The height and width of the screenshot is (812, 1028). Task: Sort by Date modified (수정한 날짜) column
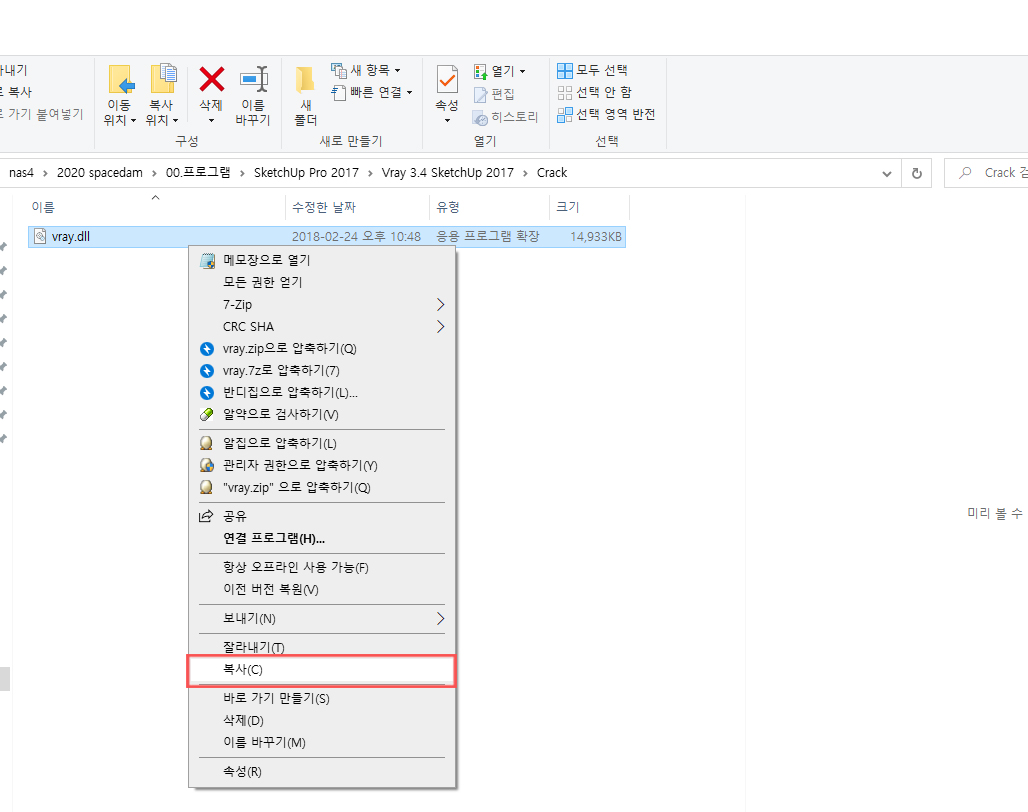(357, 207)
